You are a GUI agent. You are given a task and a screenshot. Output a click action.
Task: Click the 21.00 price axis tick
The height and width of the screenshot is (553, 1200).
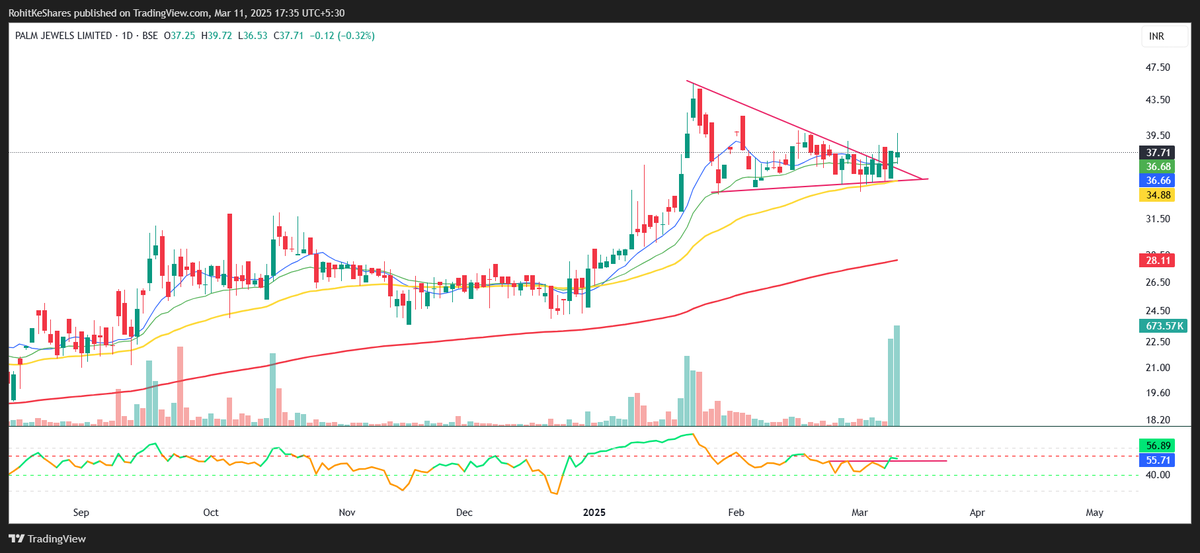click(x=1157, y=368)
